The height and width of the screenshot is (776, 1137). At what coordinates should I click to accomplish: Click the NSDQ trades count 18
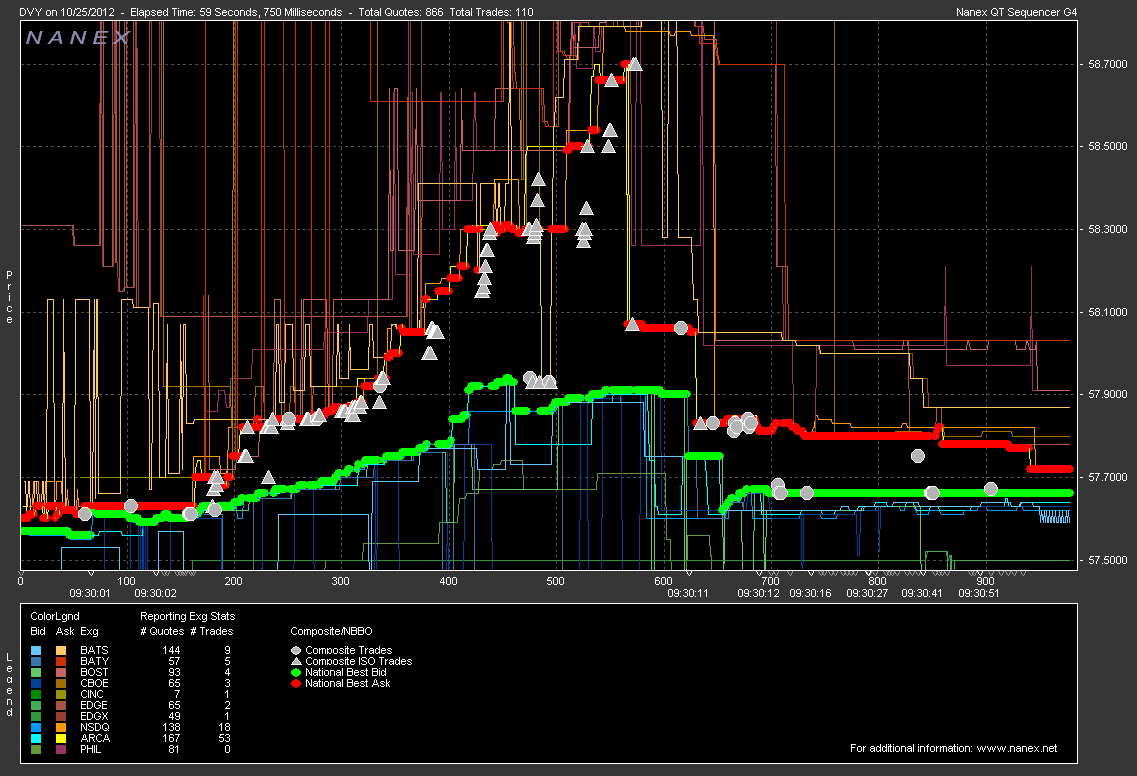(224, 727)
